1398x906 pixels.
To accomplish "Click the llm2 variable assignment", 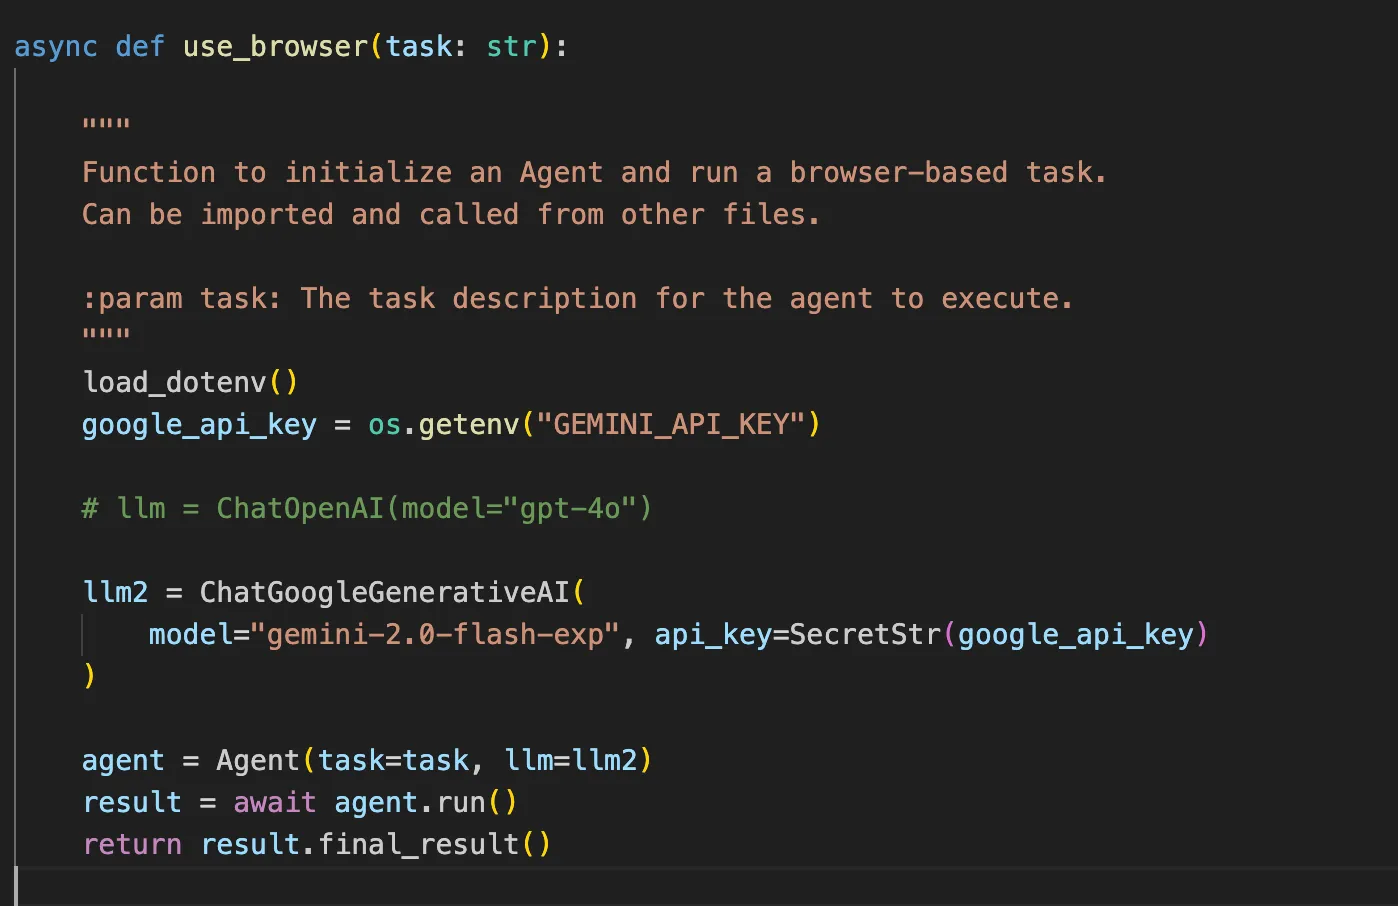I will click(x=115, y=592).
